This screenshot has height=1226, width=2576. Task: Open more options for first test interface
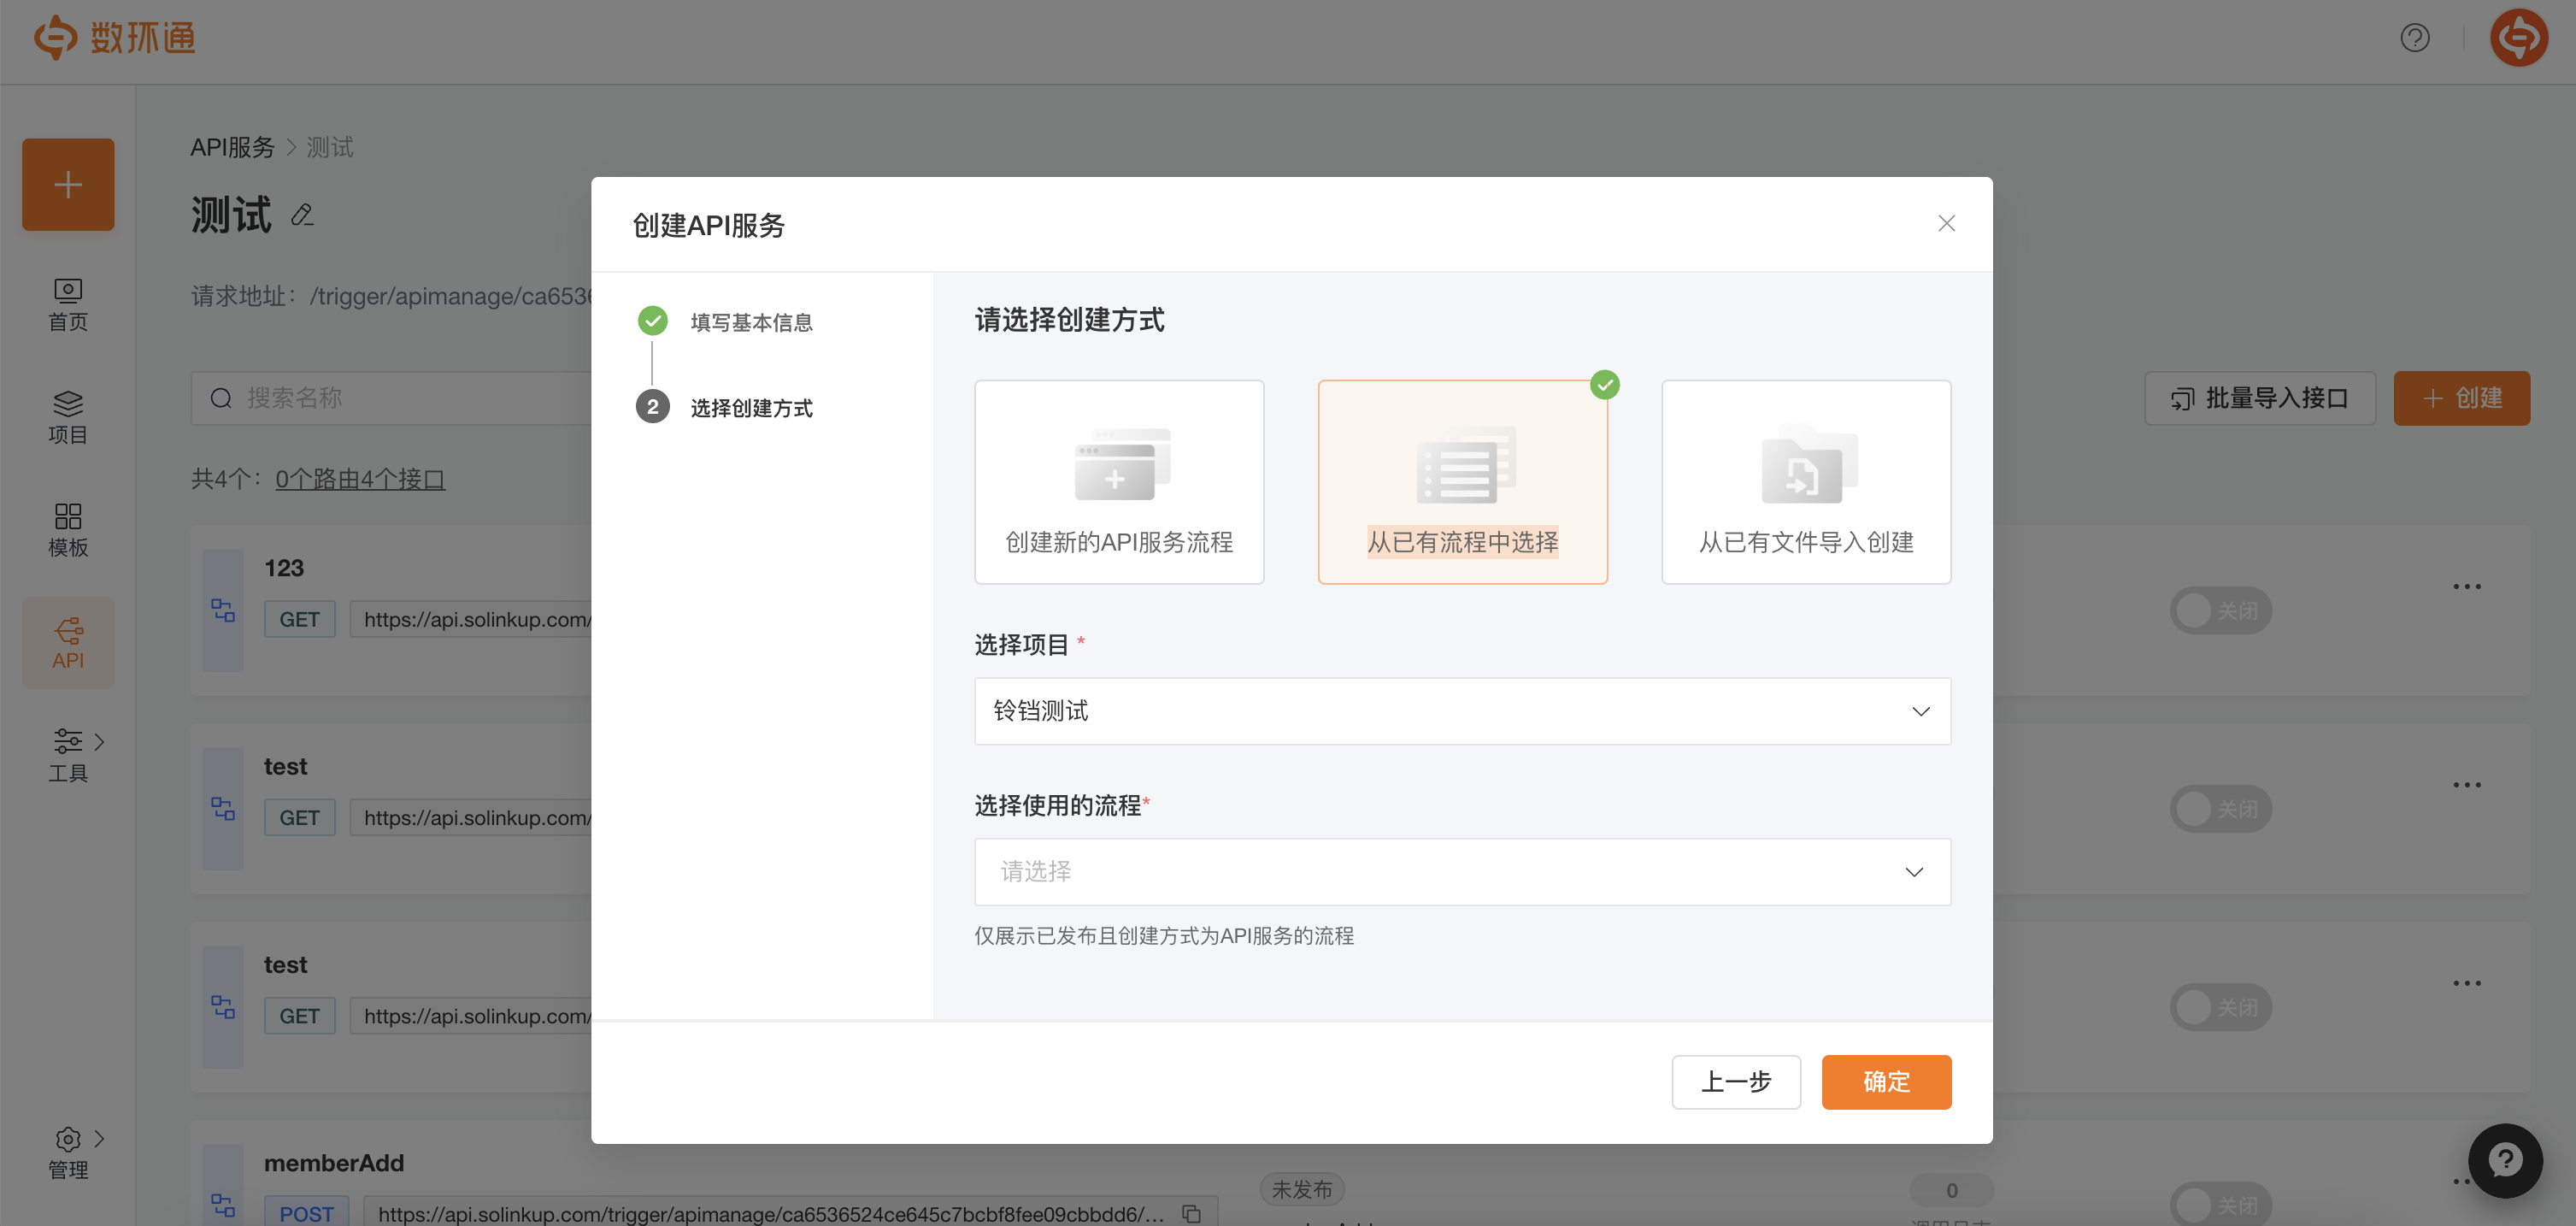coord(2467,784)
